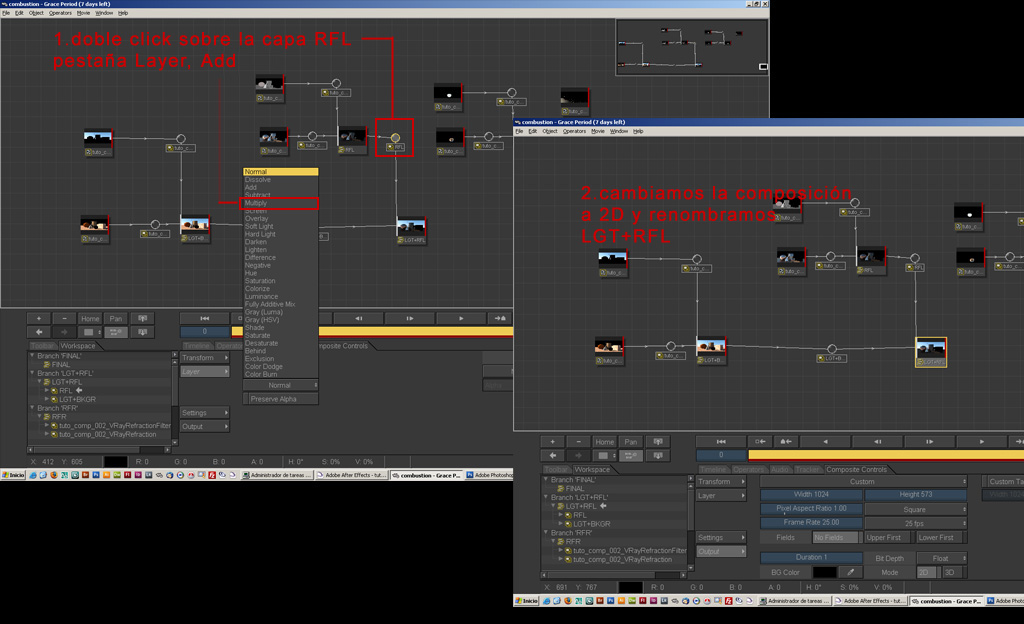The width and height of the screenshot is (1024, 624).
Task: Open the viewport layout selector in front window
Action: (x=604, y=455)
